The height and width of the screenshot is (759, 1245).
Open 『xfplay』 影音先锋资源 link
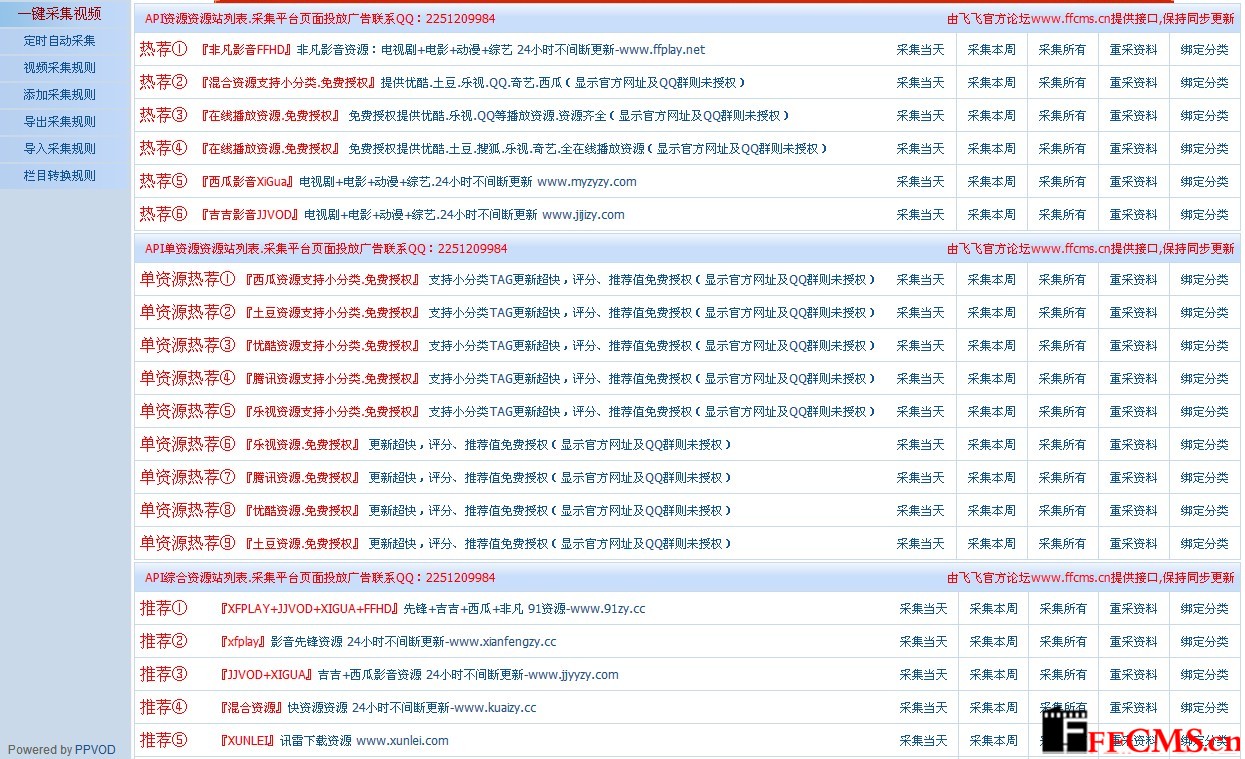pyautogui.click(x=243, y=642)
